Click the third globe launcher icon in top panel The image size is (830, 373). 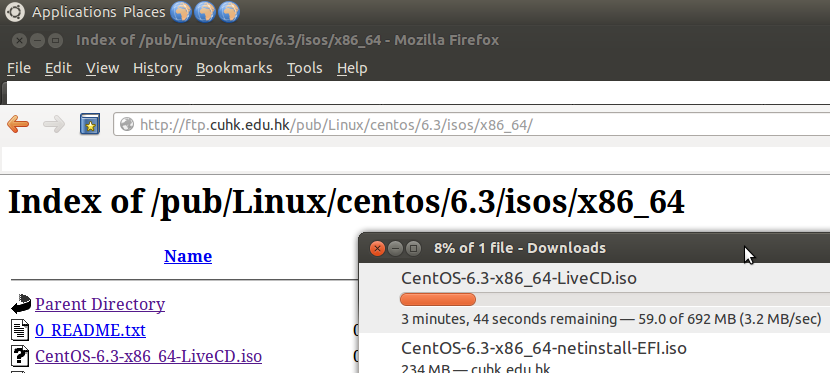pos(229,12)
